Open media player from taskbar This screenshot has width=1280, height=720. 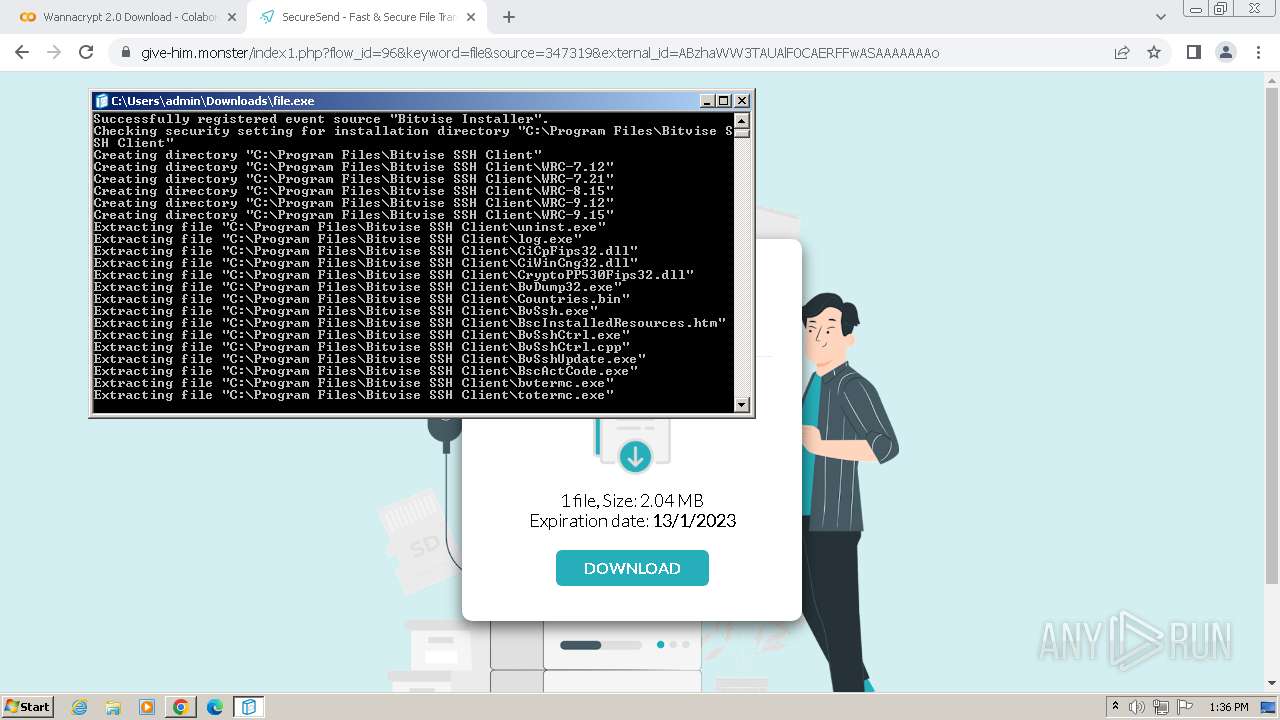point(147,707)
